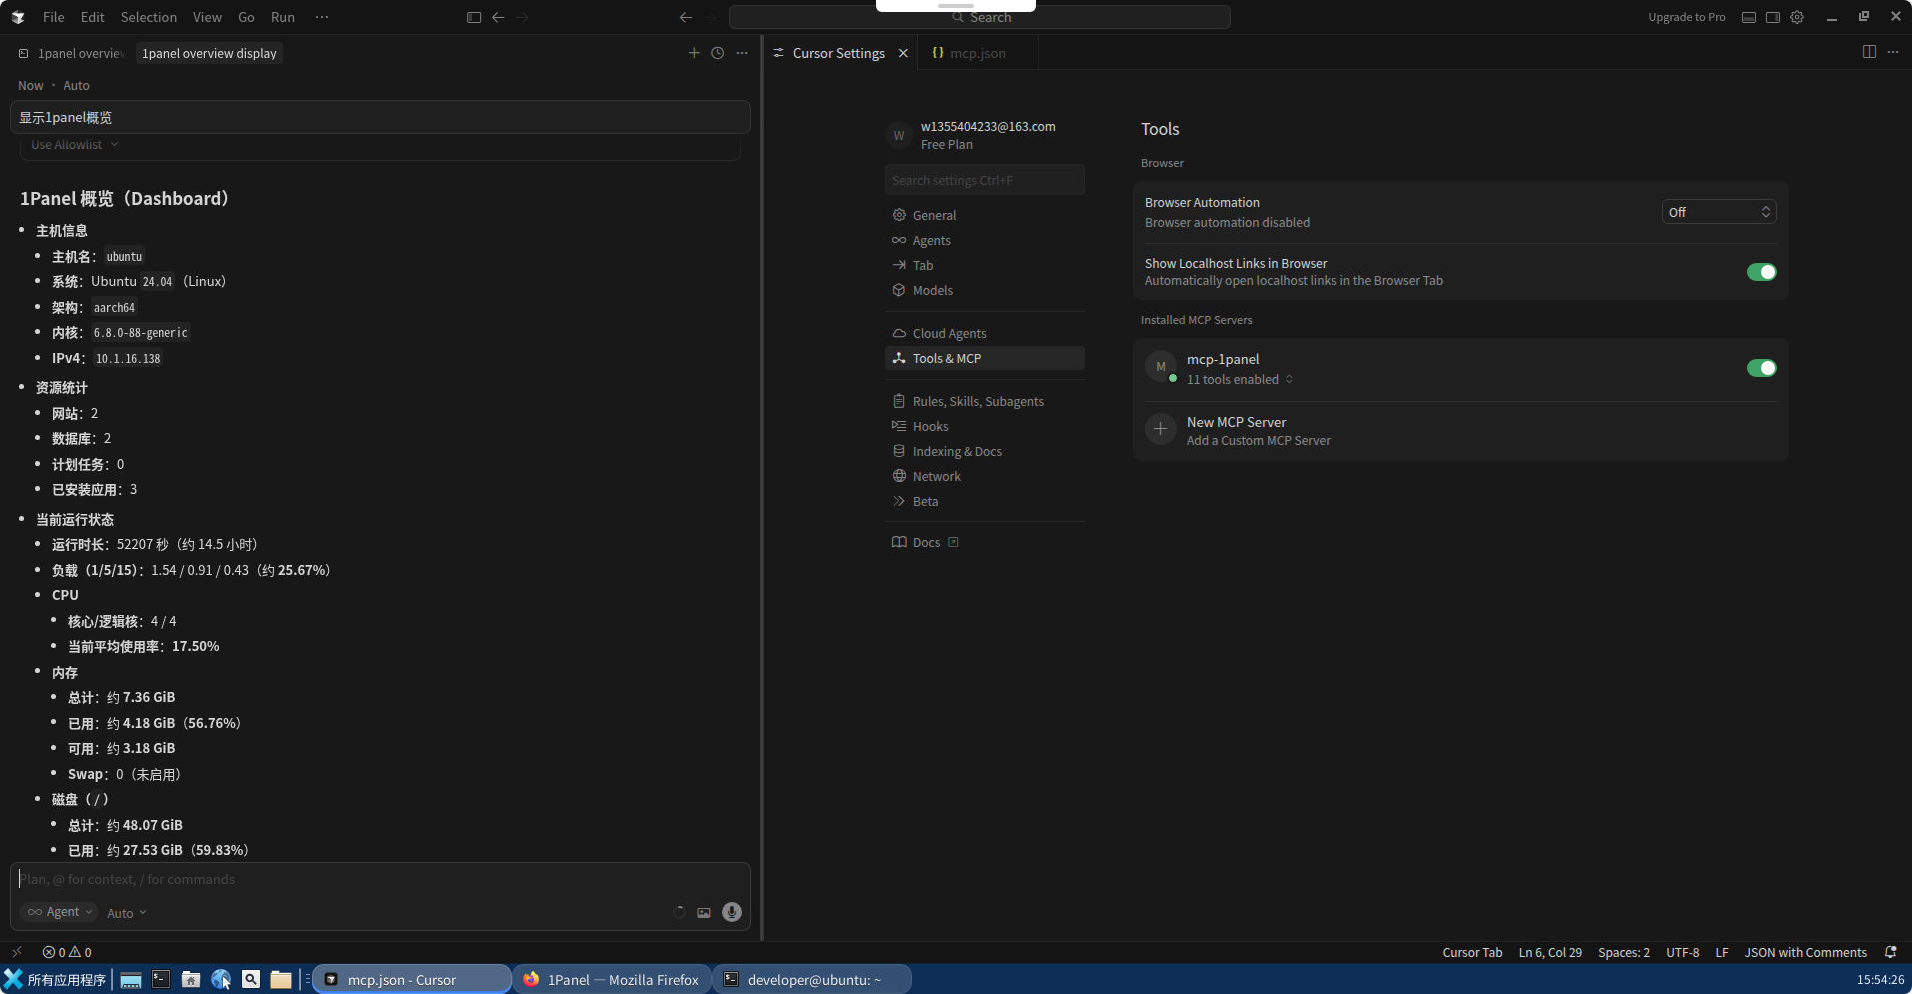Viewport: 1912px width, 994px height.
Task: Select the 1panel overview display chat tab
Action: click(x=209, y=53)
